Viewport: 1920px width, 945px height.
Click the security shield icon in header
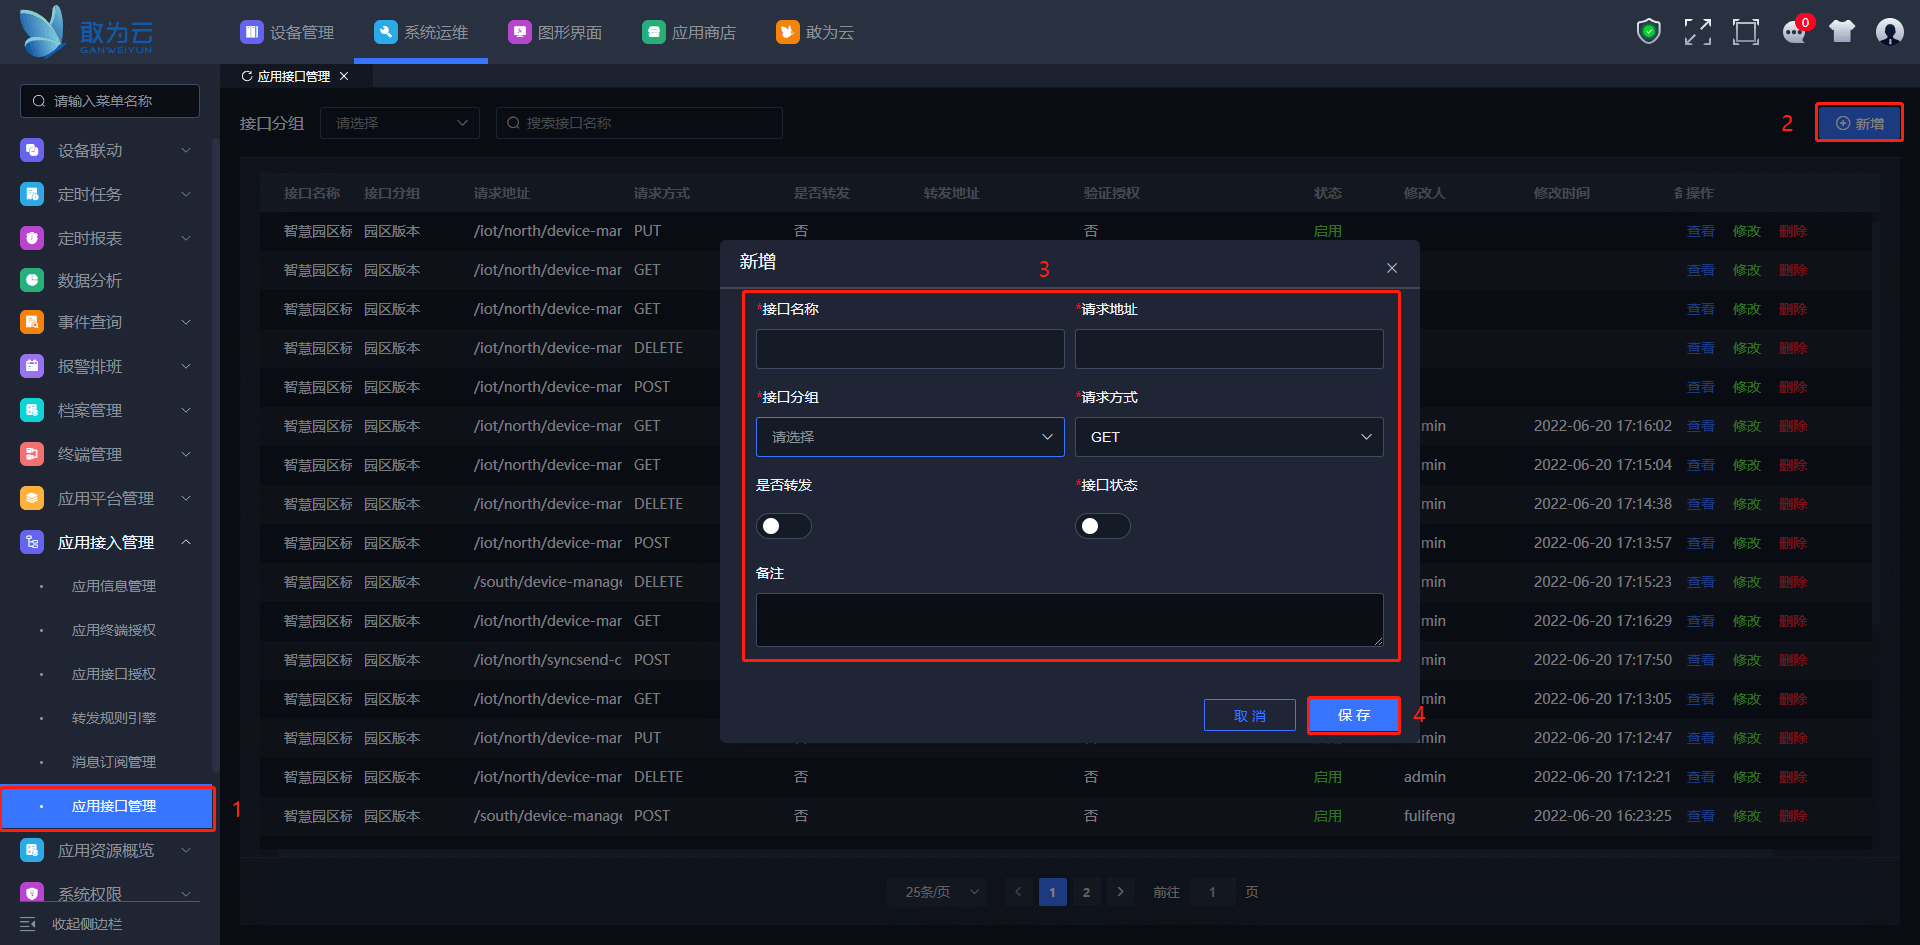(x=1648, y=32)
